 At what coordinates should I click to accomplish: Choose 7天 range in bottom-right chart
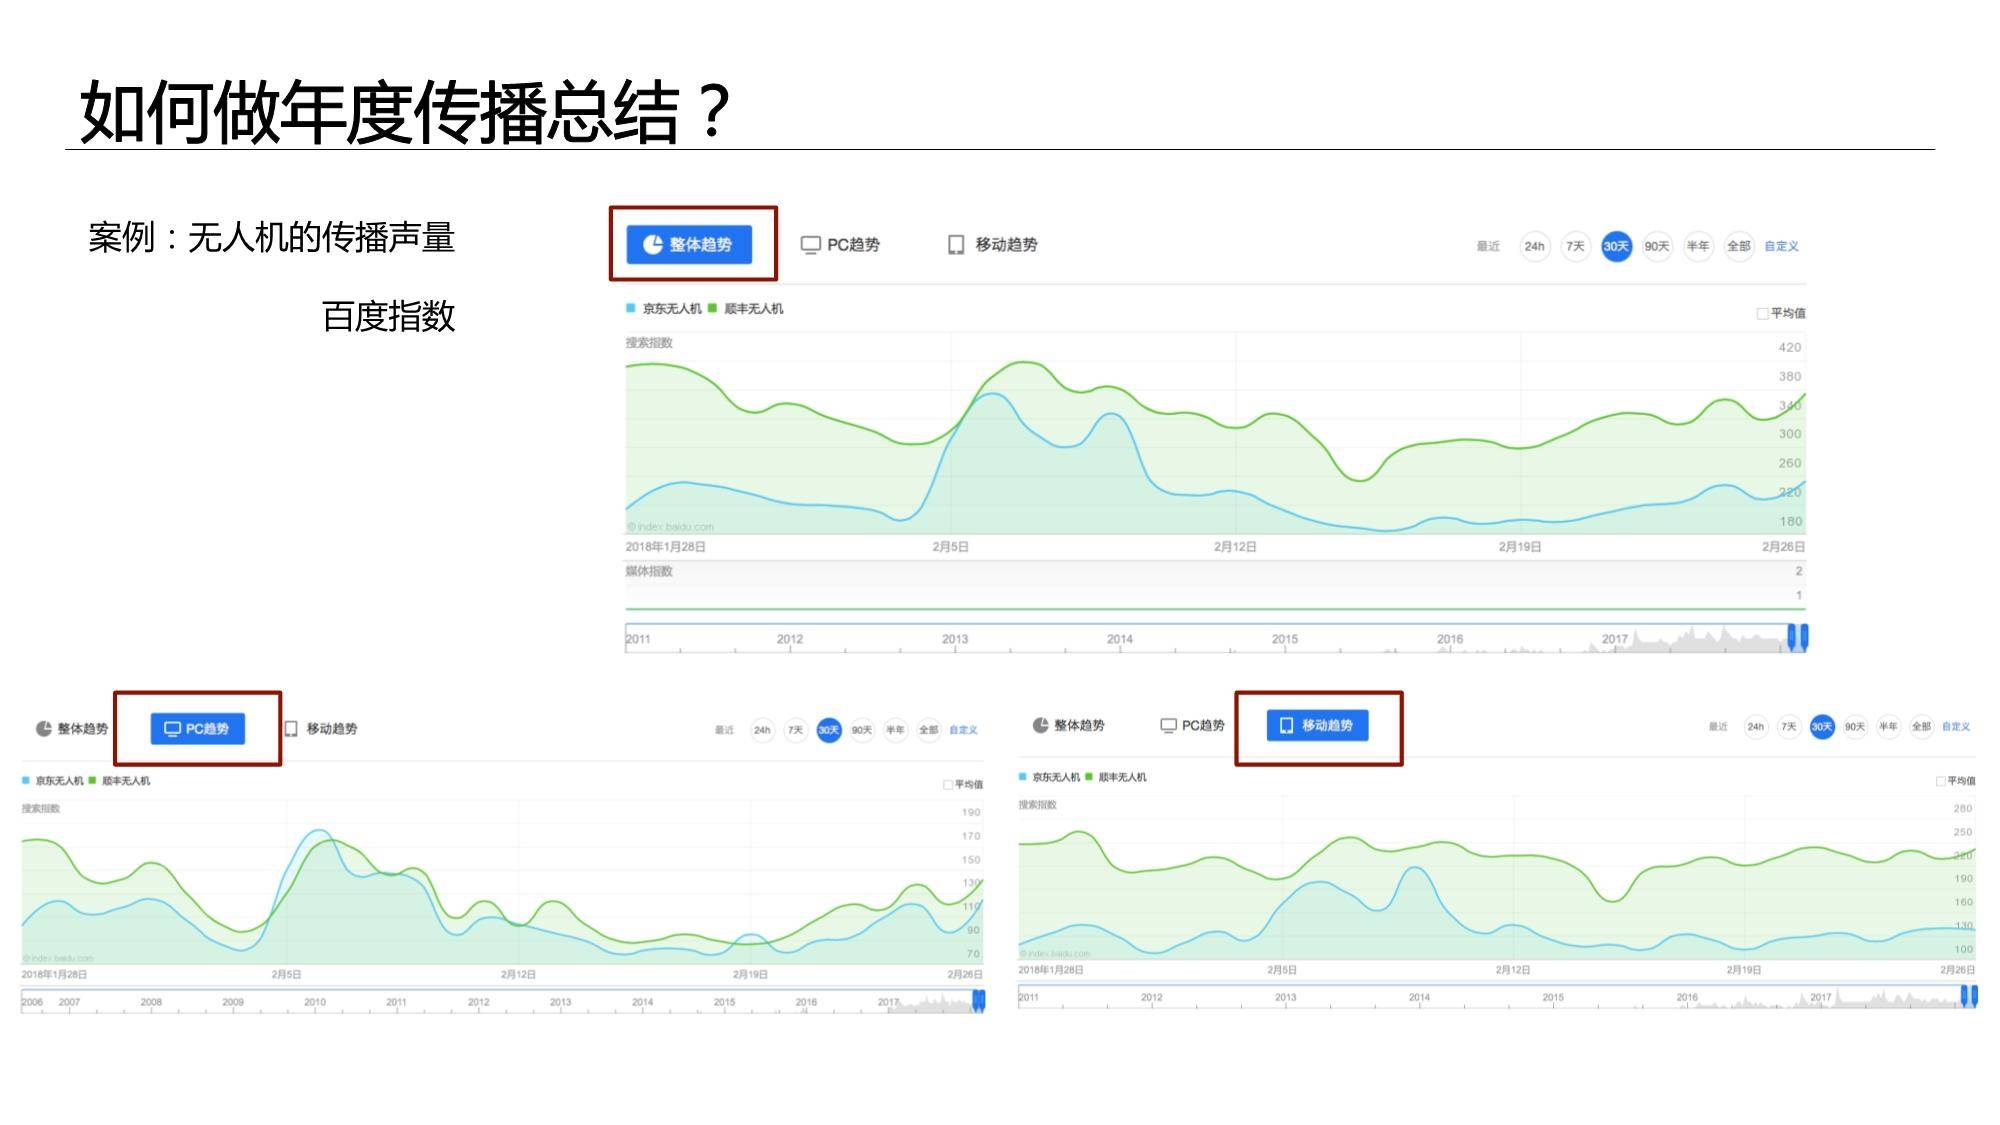coord(1788,727)
